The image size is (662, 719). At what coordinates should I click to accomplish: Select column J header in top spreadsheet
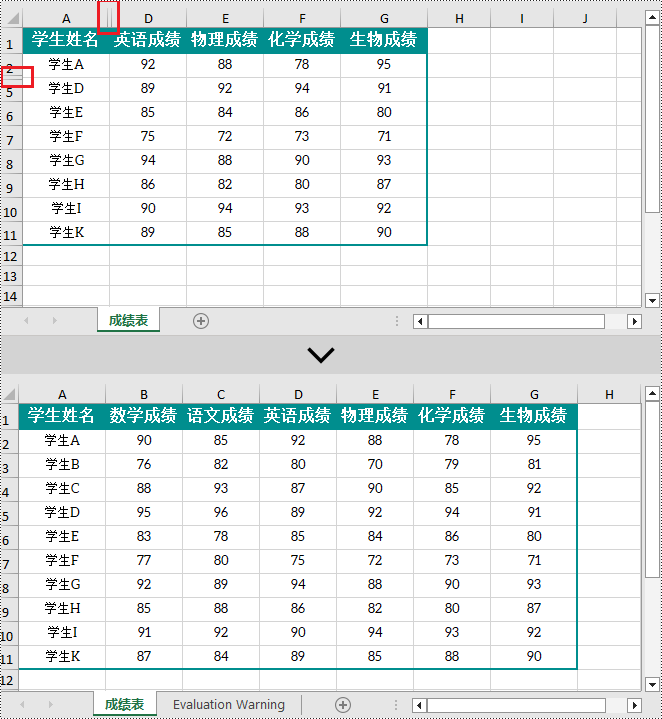585,19
